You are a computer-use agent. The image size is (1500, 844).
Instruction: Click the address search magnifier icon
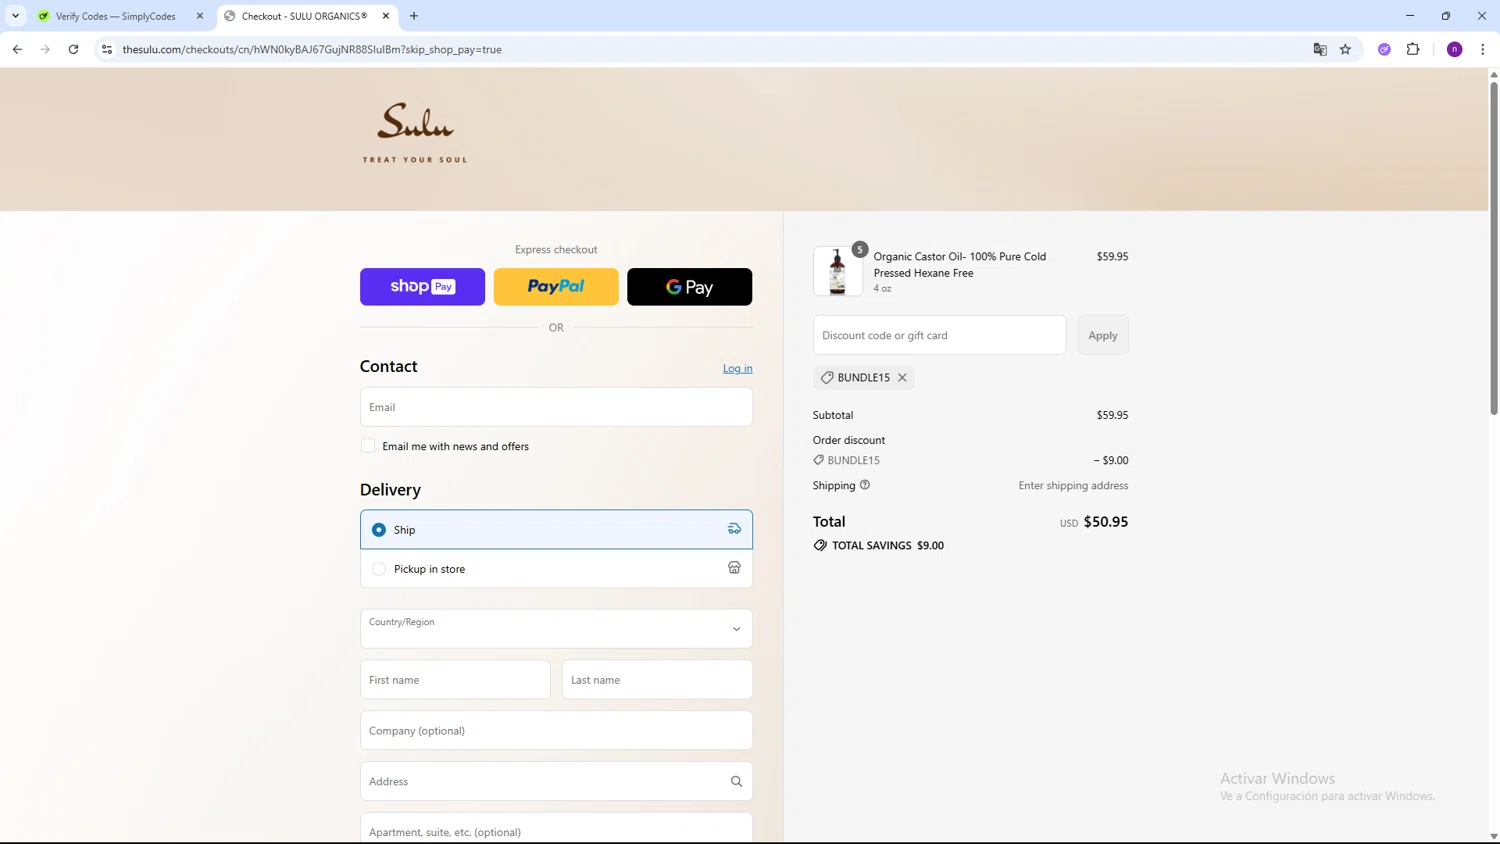pyautogui.click(x=736, y=782)
